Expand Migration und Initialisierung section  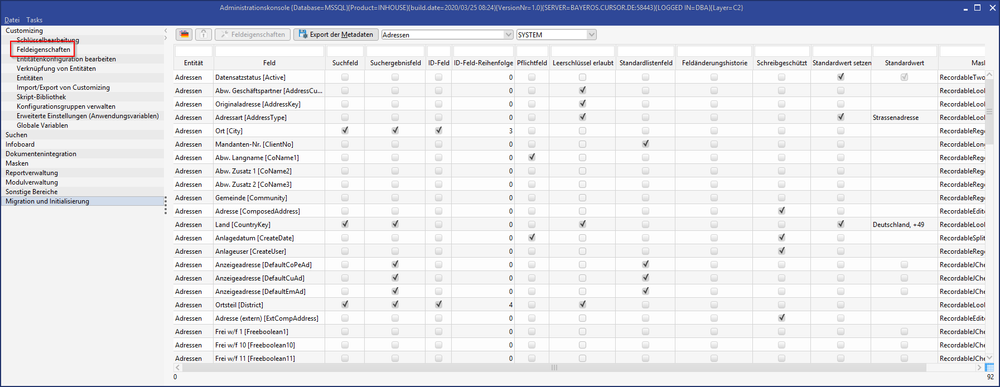click(x=47, y=201)
